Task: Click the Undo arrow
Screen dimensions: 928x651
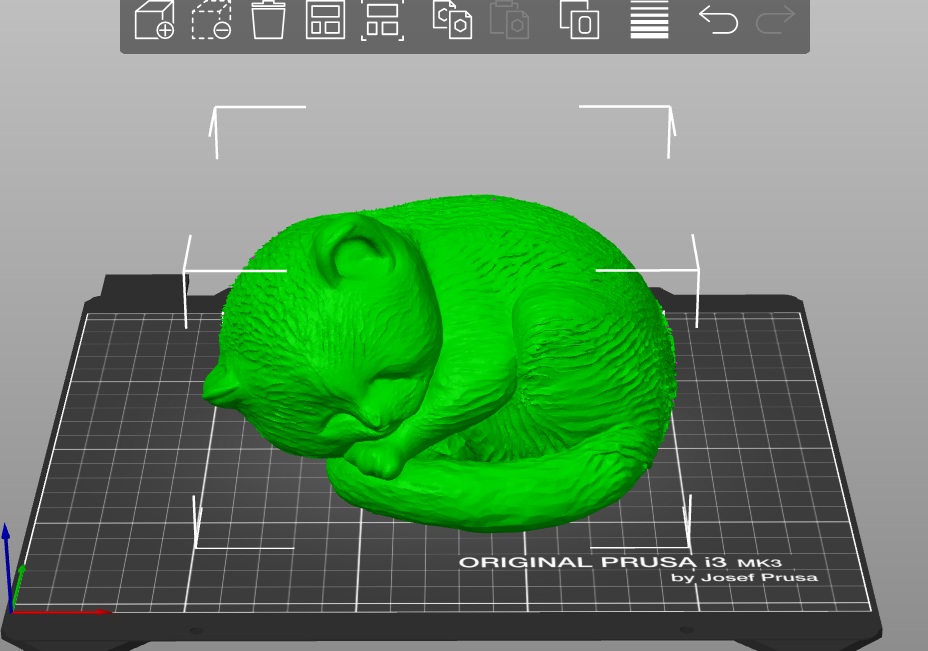Action: pos(718,20)
